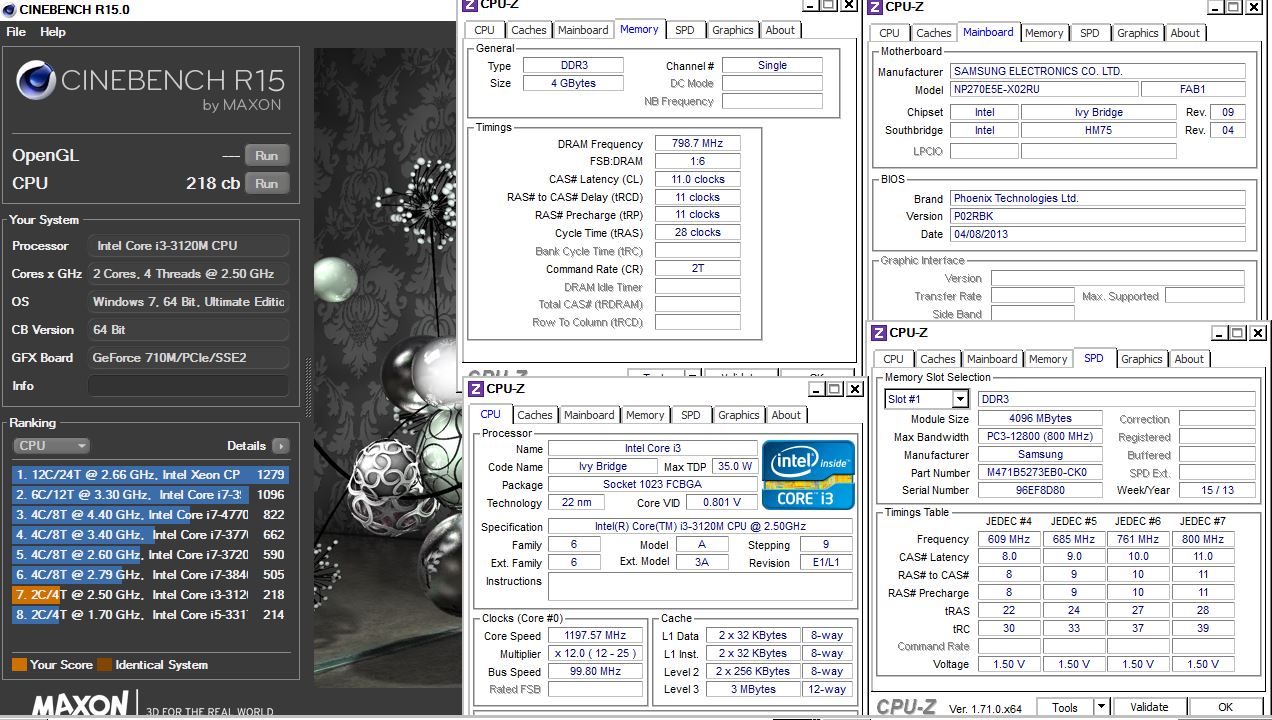The image size is (1272, 720).
Task: Click serial number 96EF8D80
Action: 1040,491
